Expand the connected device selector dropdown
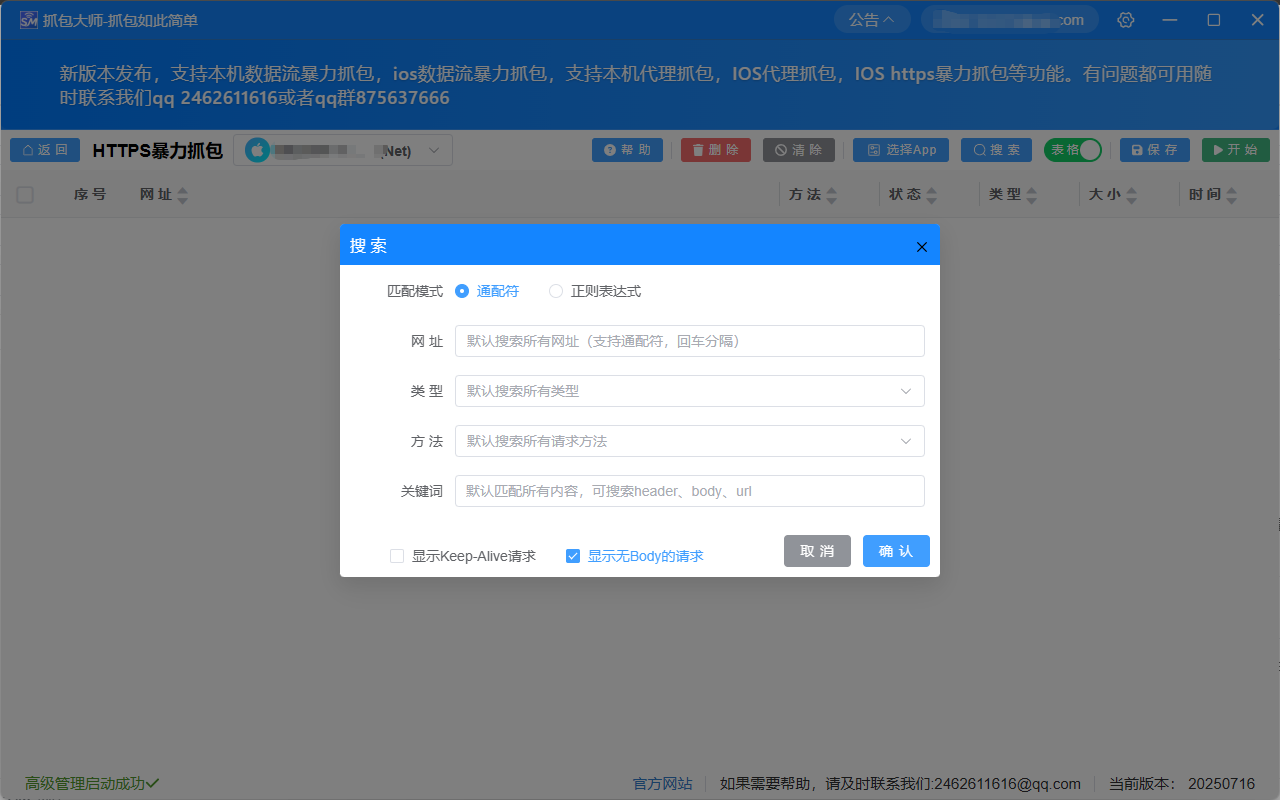This screenshot has height=800, width=1280. click(433, 149)
